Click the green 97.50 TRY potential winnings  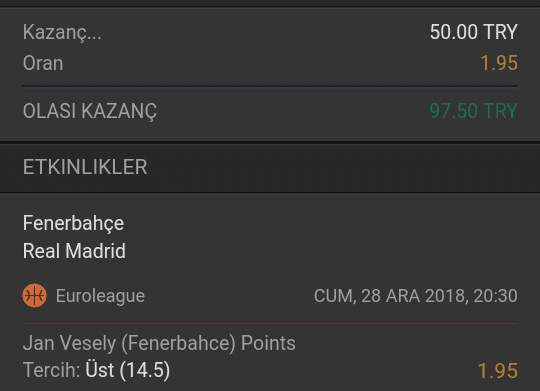click(x=474, y=111)
